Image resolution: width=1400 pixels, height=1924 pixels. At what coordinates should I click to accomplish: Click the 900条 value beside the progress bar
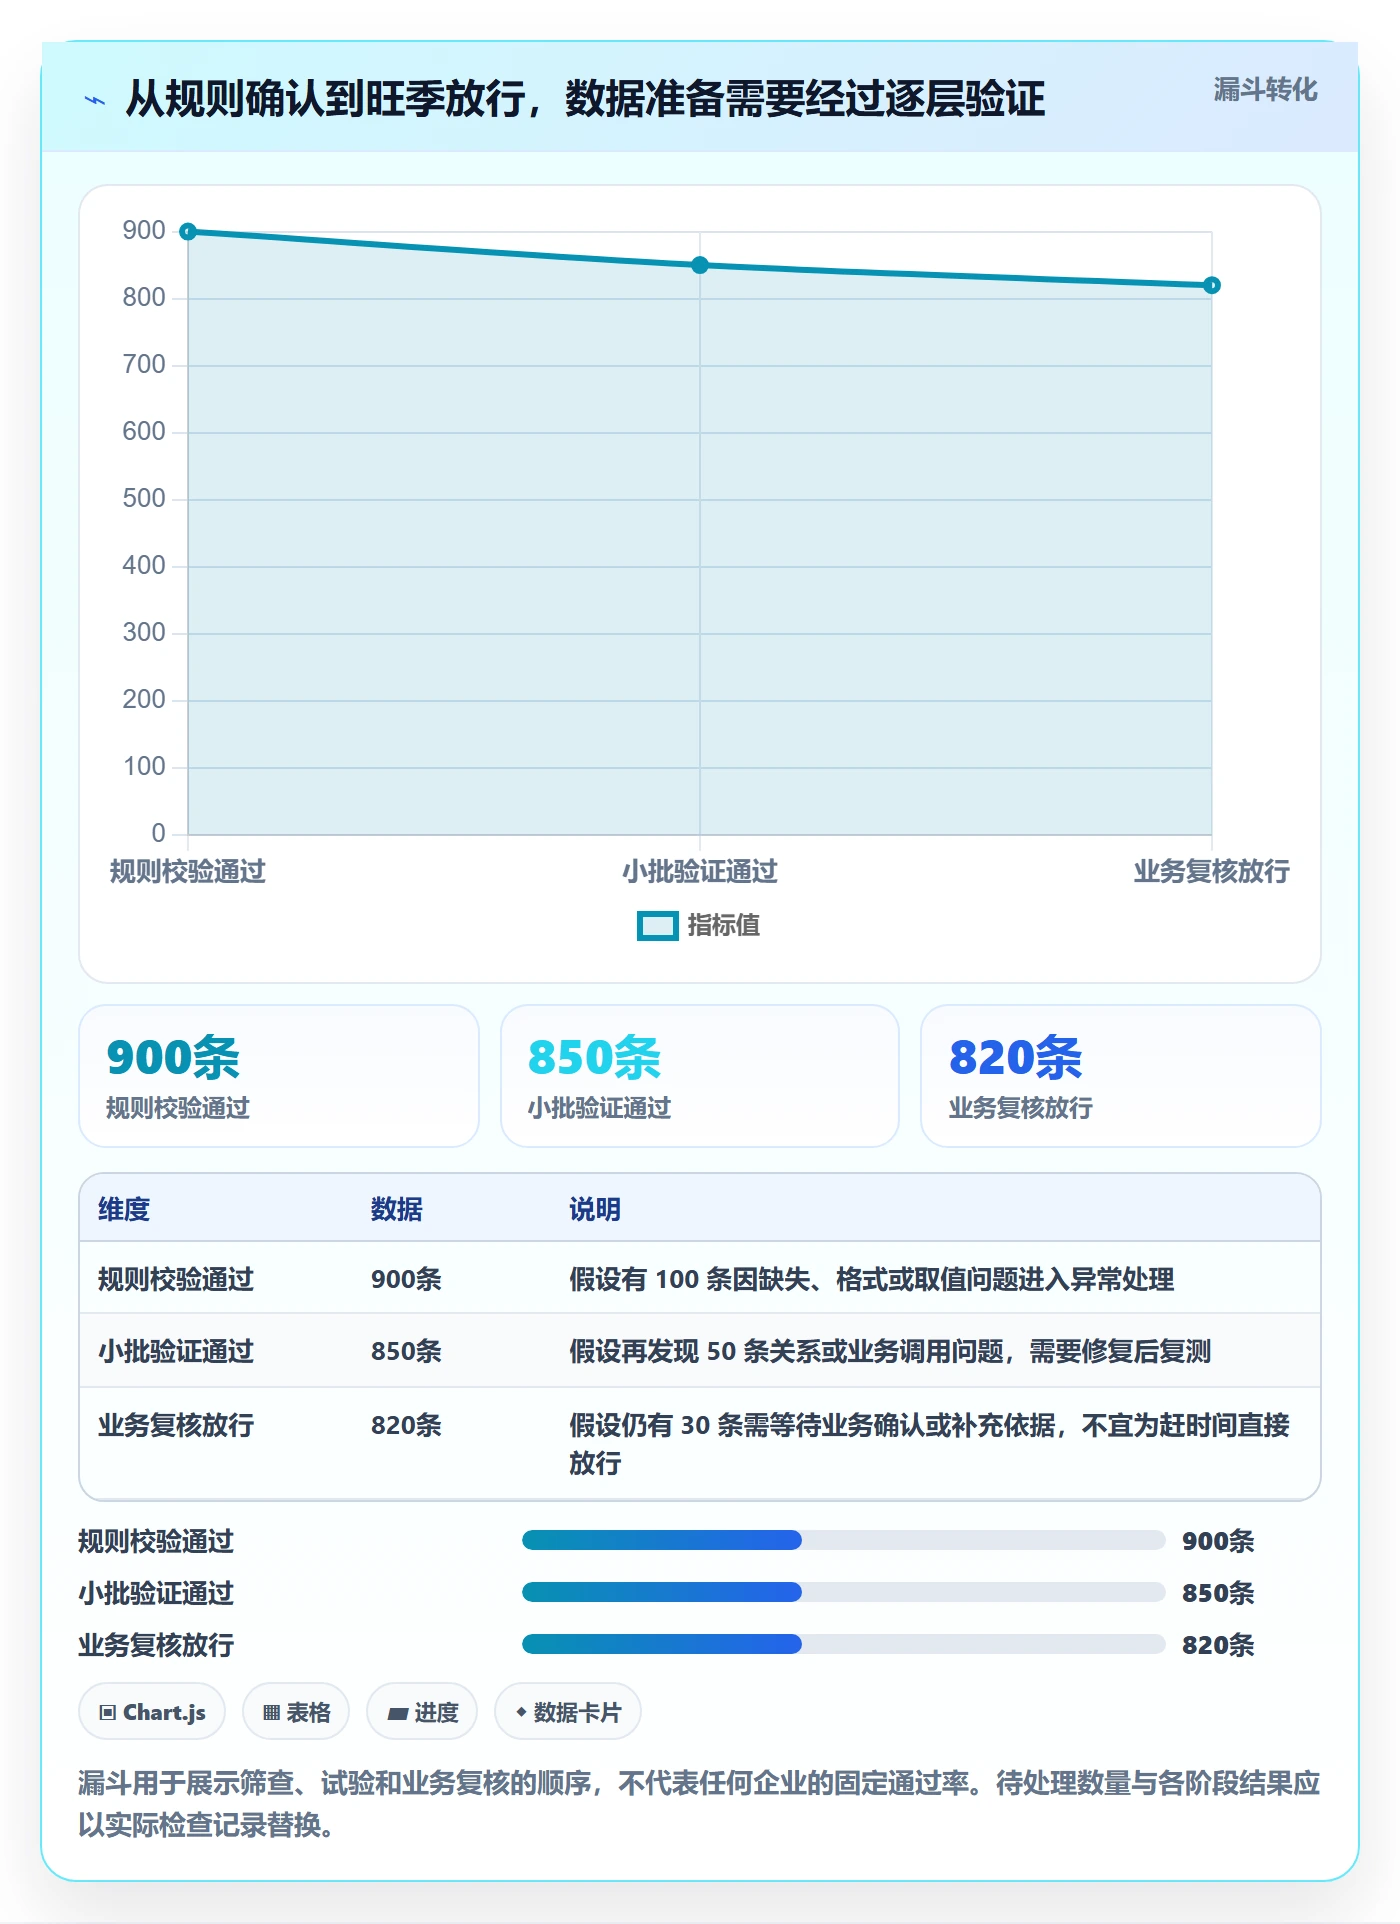click(x=1218, y=1542)
